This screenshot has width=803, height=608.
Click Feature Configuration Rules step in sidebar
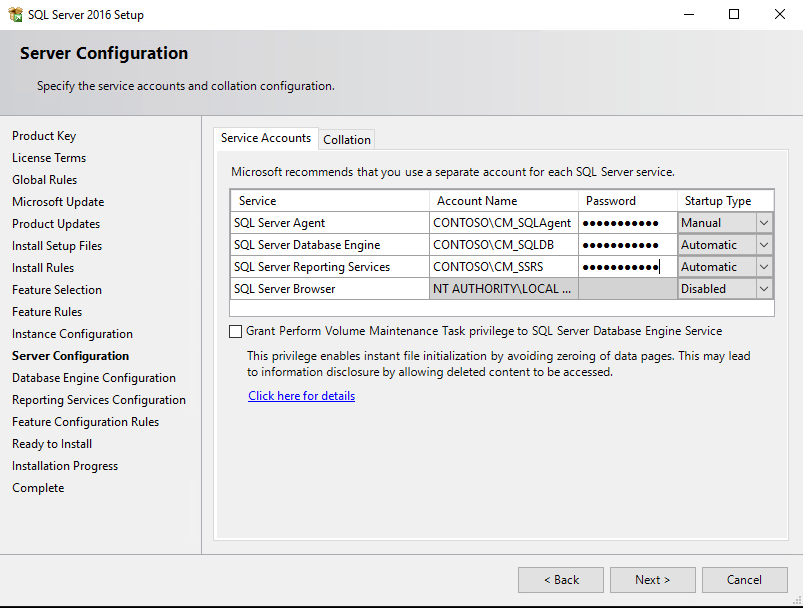86,422
